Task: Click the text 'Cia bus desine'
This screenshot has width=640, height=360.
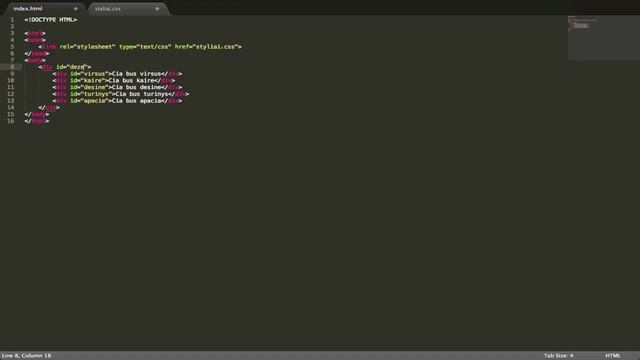Action: [136, 87]
